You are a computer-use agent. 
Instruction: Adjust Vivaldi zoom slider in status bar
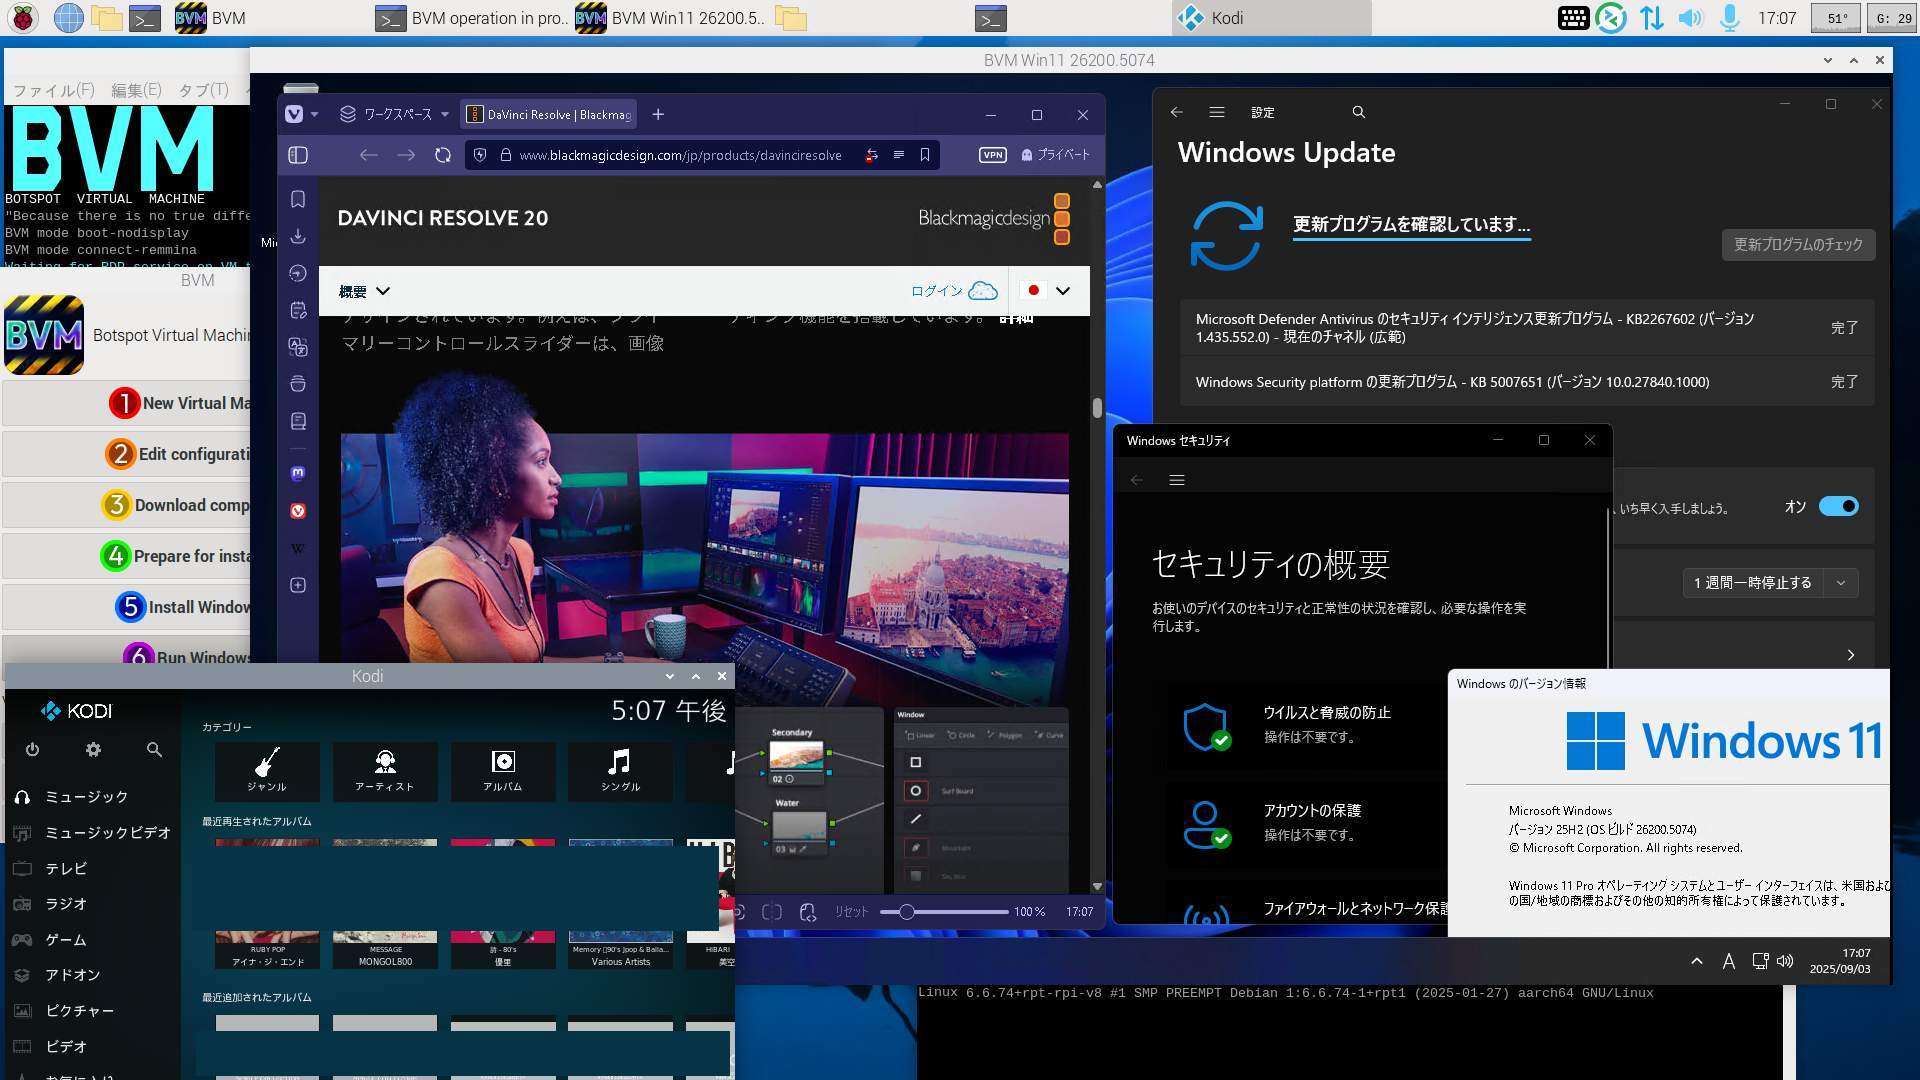(x=907, y=912)
